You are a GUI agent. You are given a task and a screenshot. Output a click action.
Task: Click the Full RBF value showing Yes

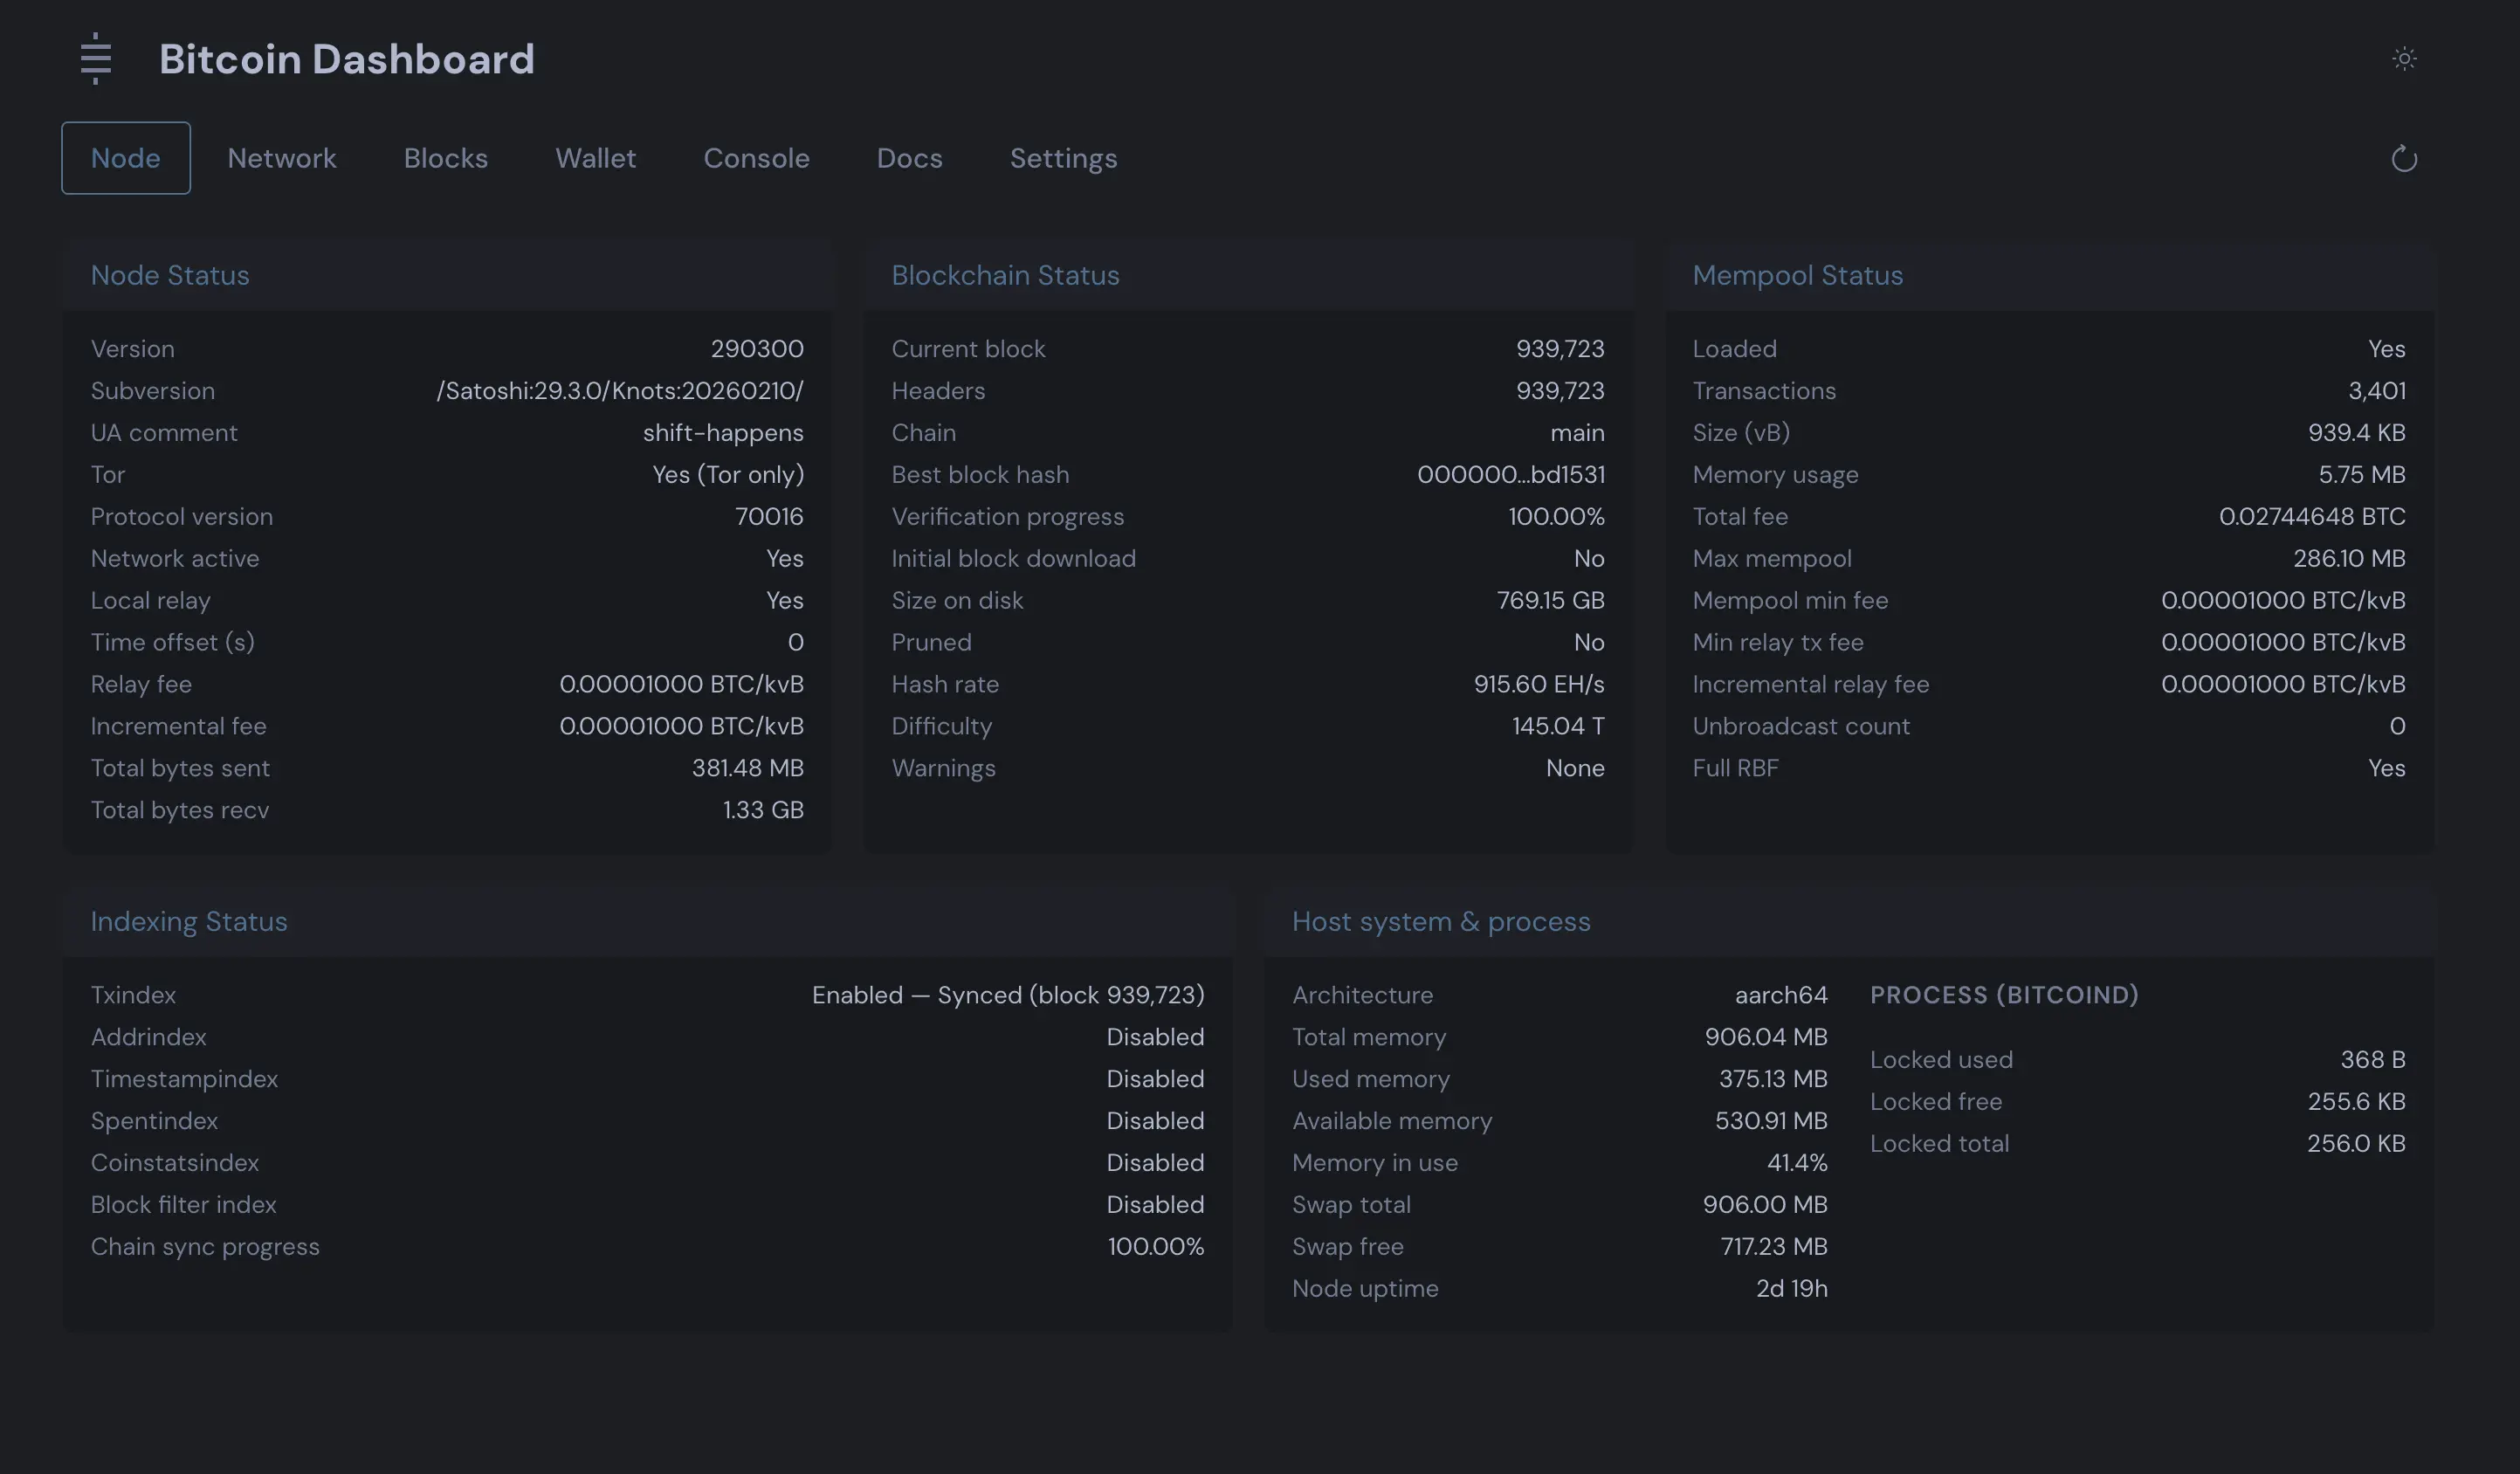[x=2388, y=768]
